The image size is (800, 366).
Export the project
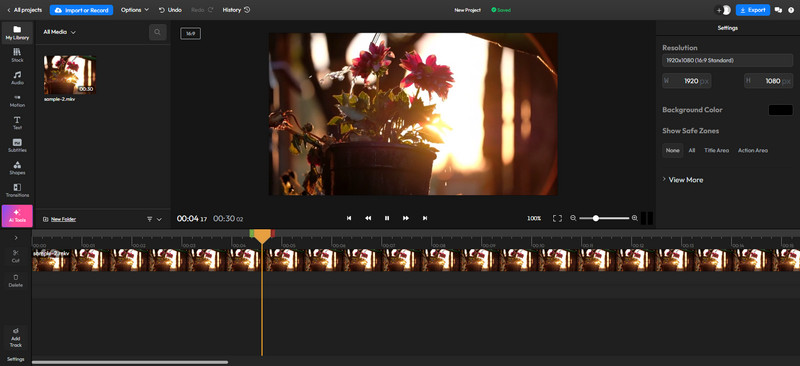coord(753,10)
